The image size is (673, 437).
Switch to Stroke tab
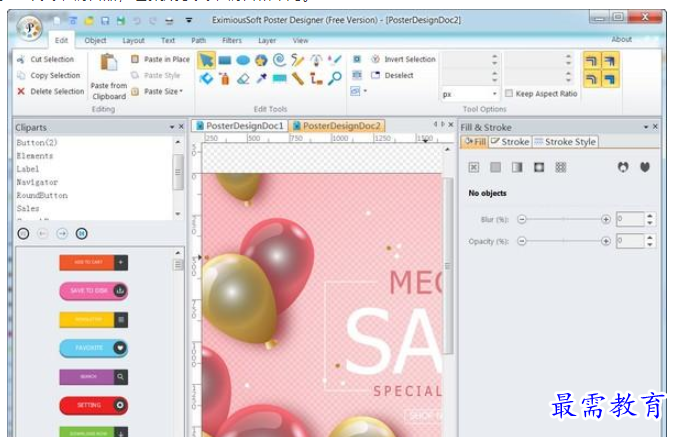coord(510,142)
